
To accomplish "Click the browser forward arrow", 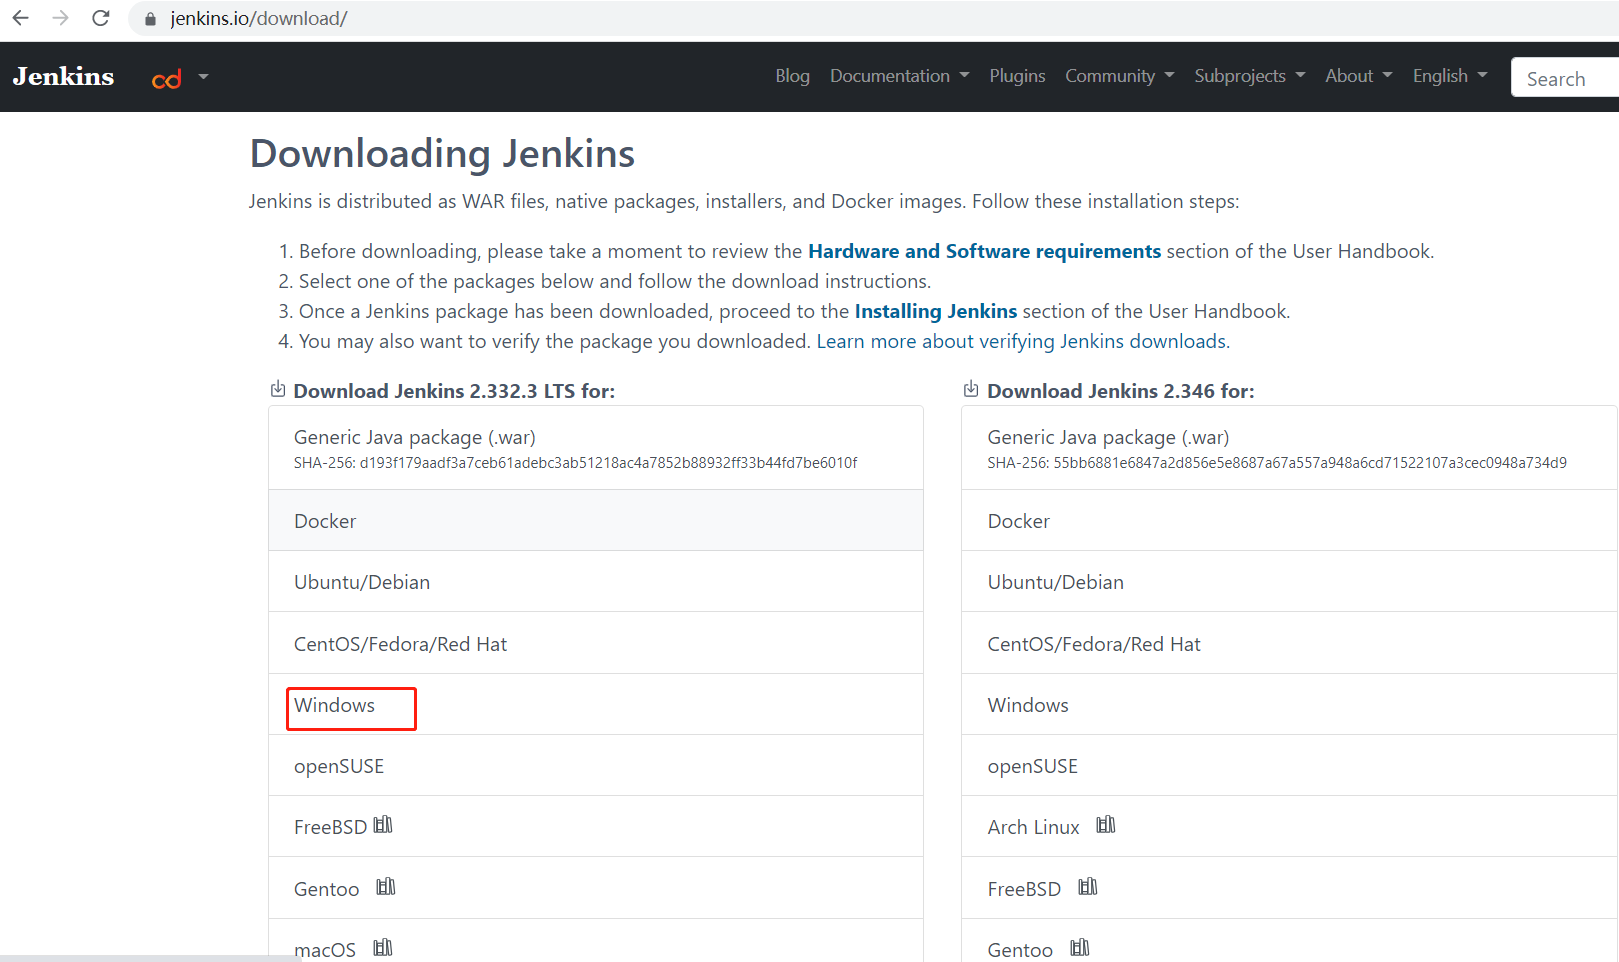I will (60, 18).
